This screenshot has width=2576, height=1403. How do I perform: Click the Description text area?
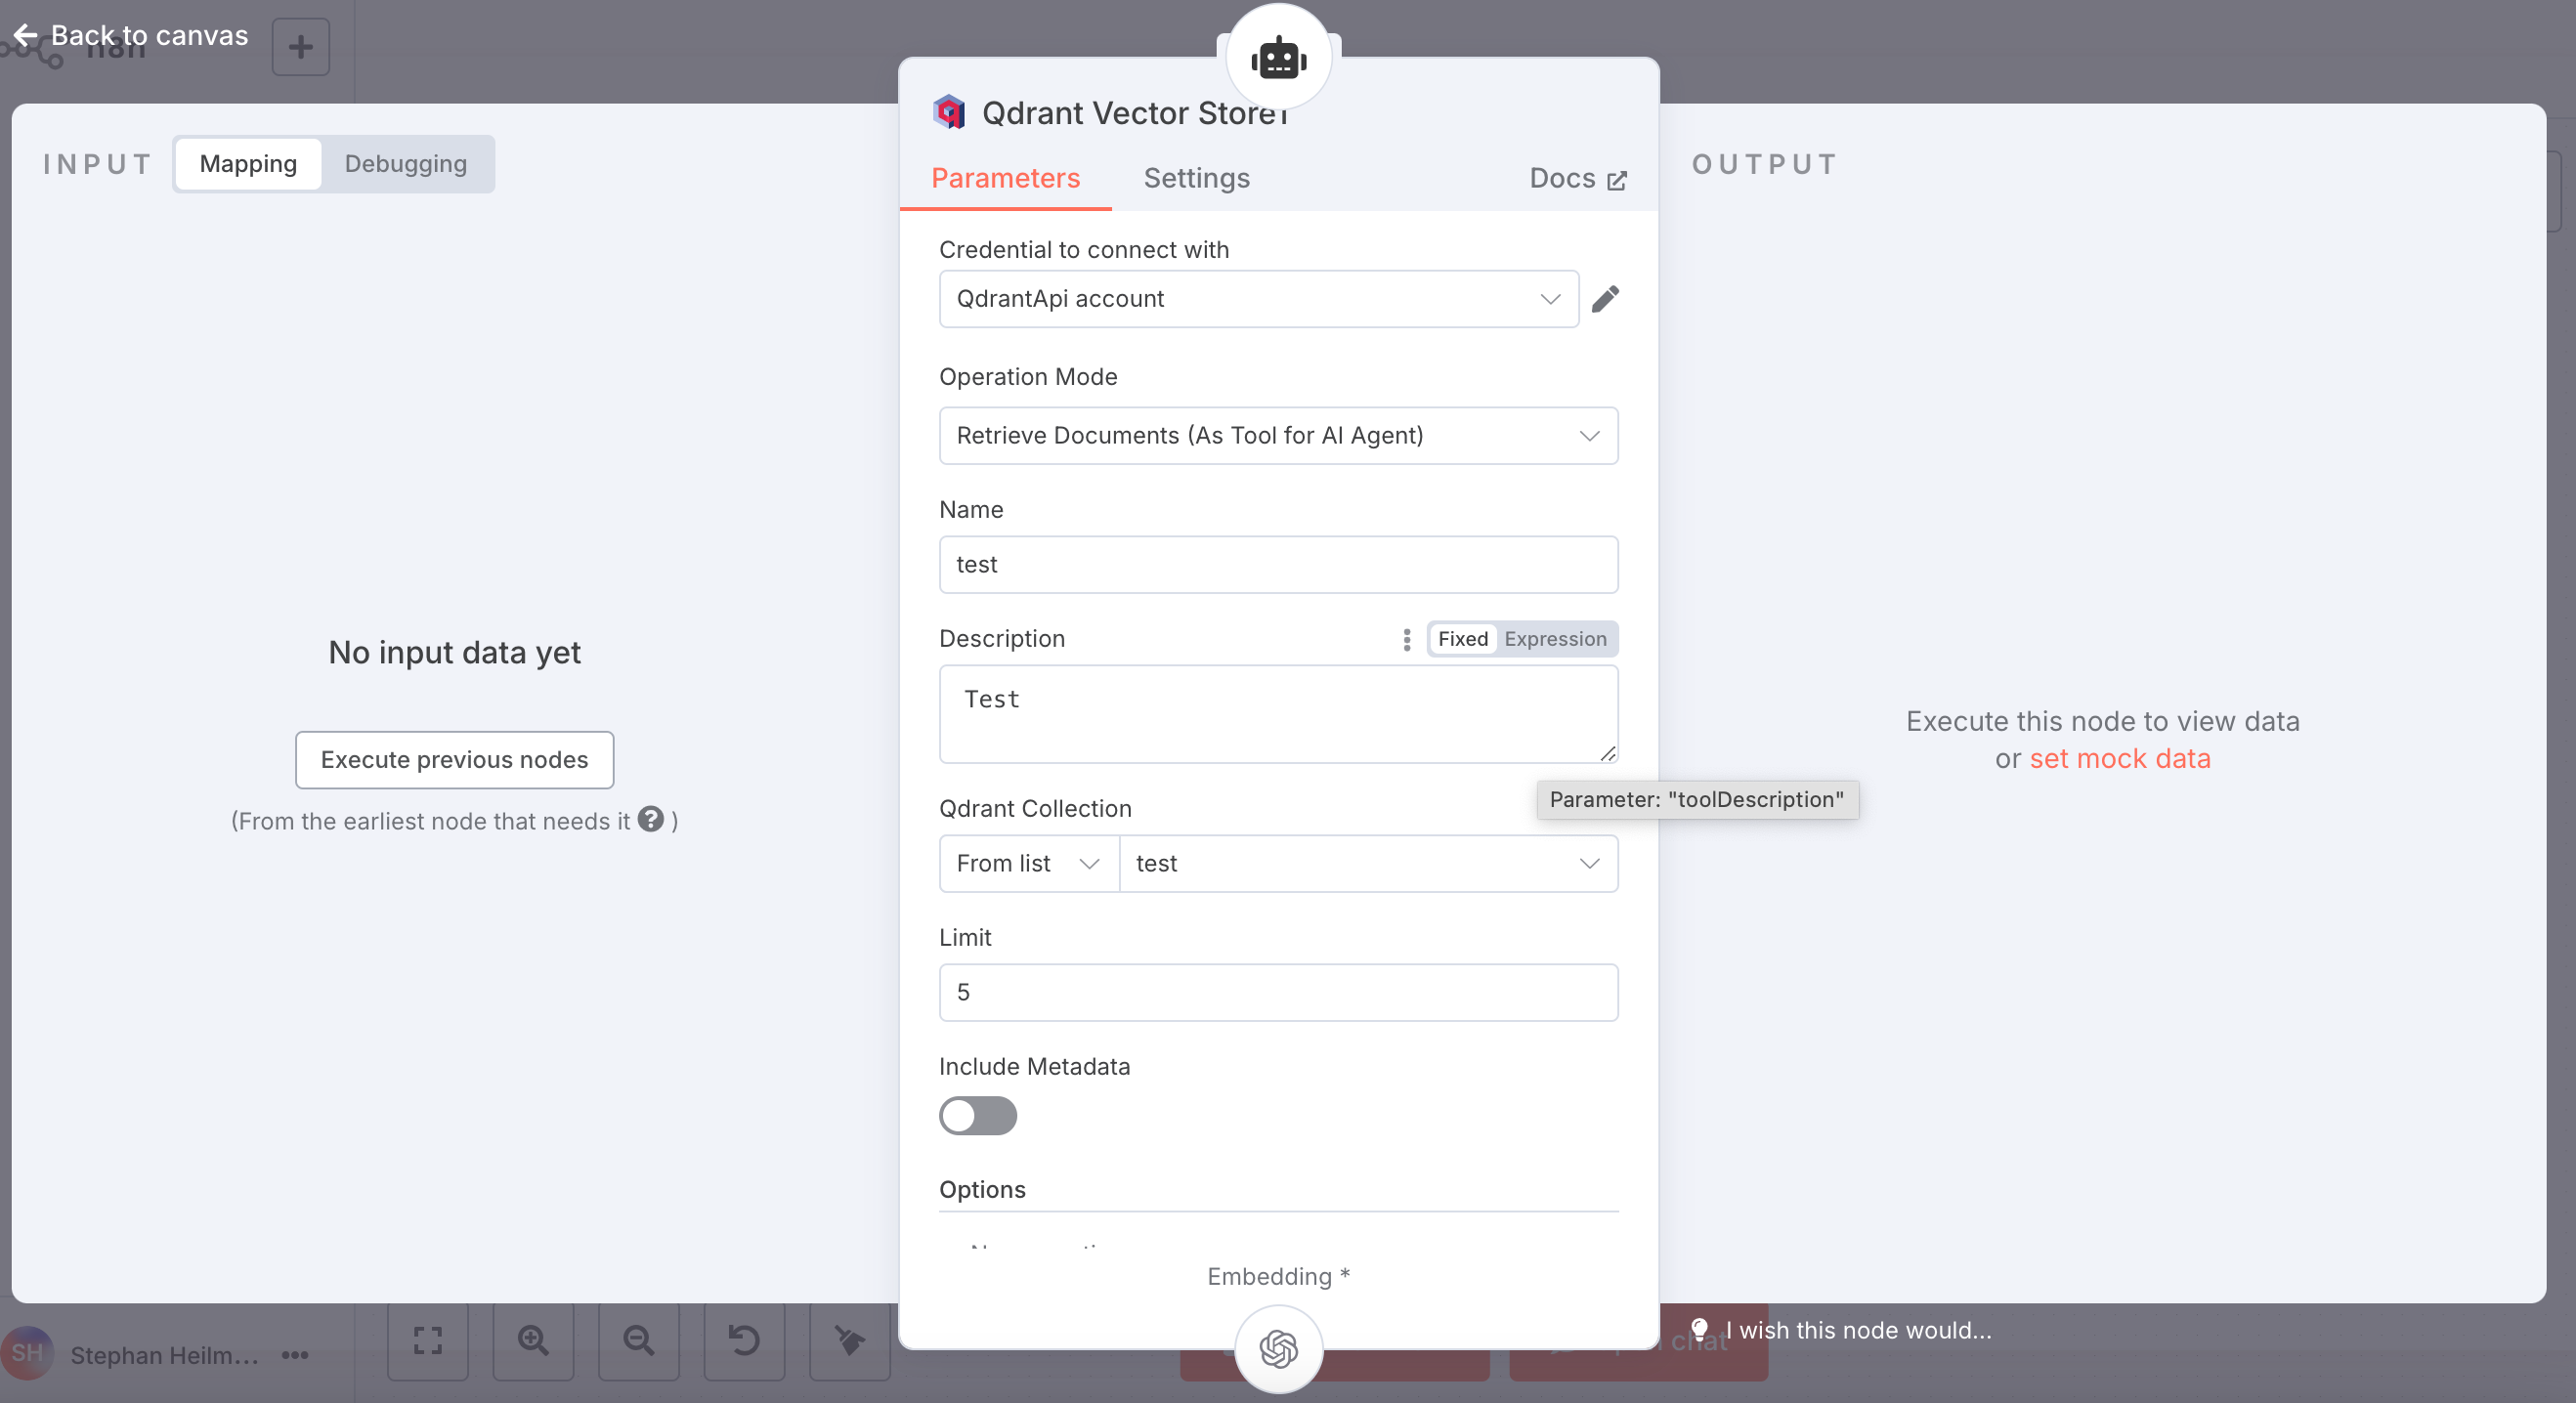coord(1279,715)
